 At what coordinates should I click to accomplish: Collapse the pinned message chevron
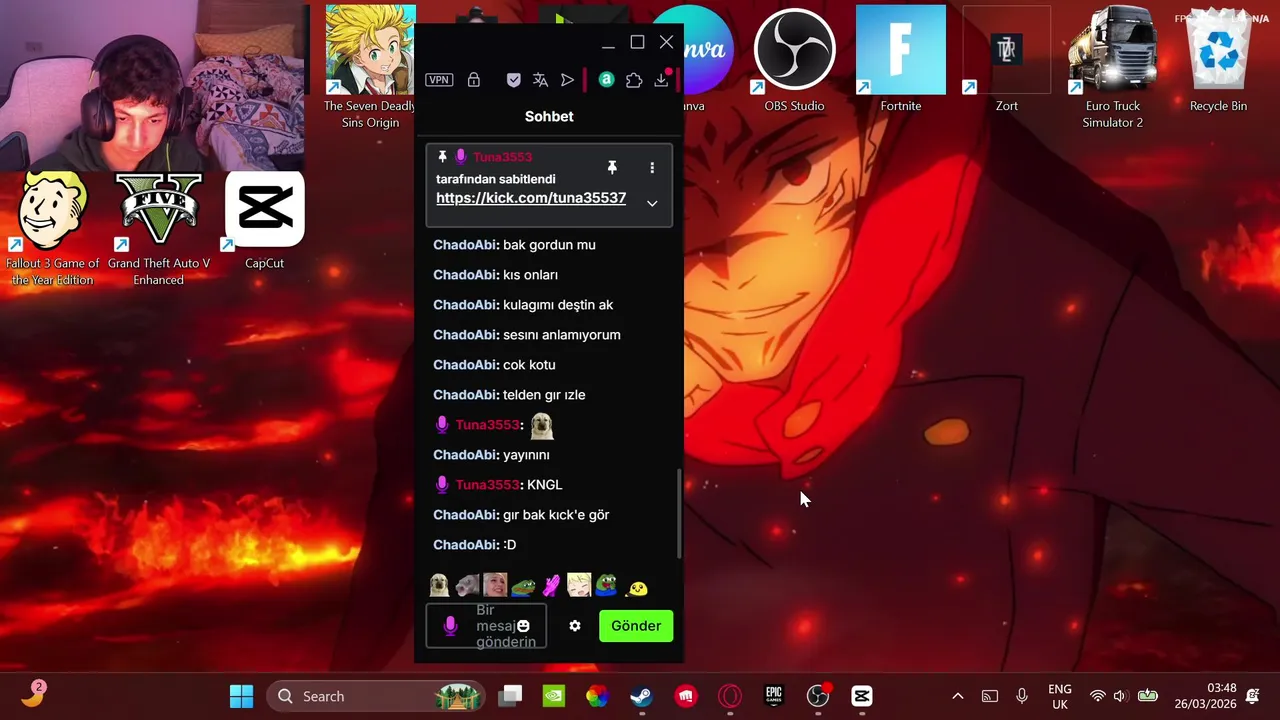pyautogui.click(x=652, y=203)
